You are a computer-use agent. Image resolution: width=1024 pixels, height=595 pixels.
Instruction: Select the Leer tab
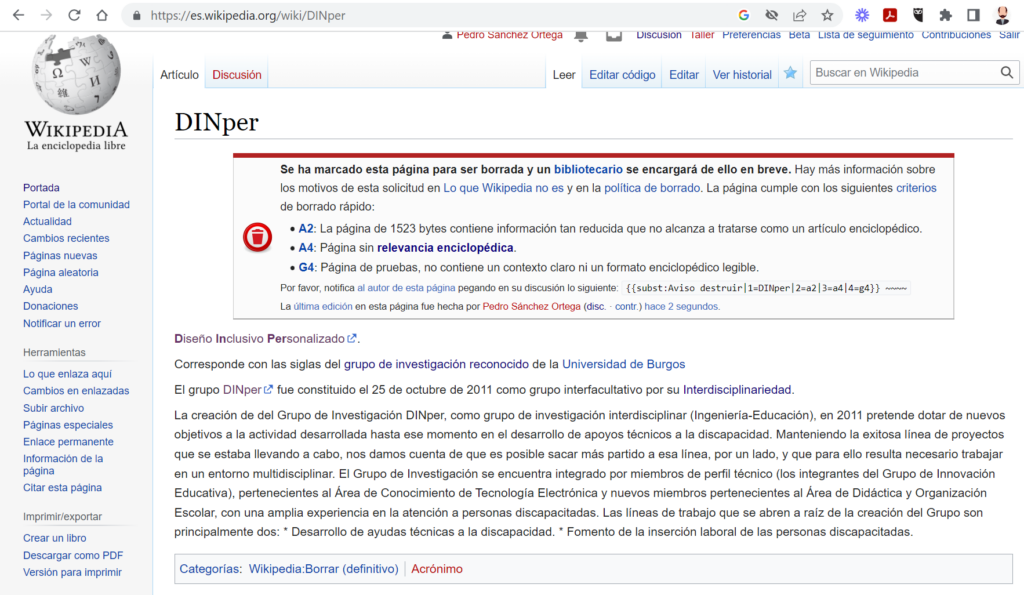(x=564, y=74)
